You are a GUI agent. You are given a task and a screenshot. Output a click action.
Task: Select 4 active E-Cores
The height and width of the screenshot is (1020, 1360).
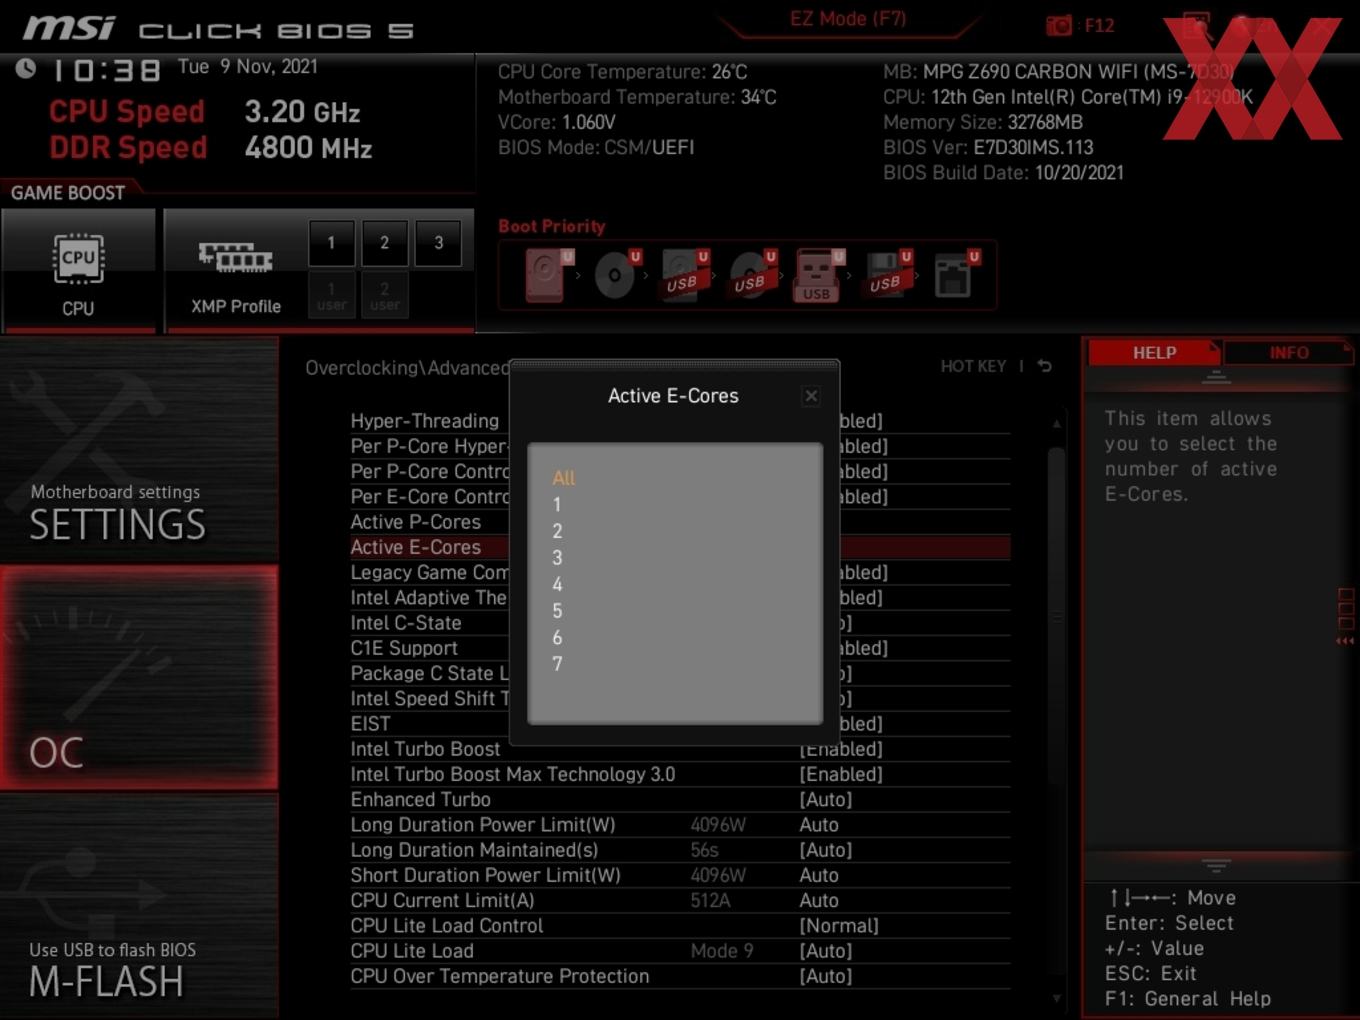pyautogui.click(x=557, y=585)
